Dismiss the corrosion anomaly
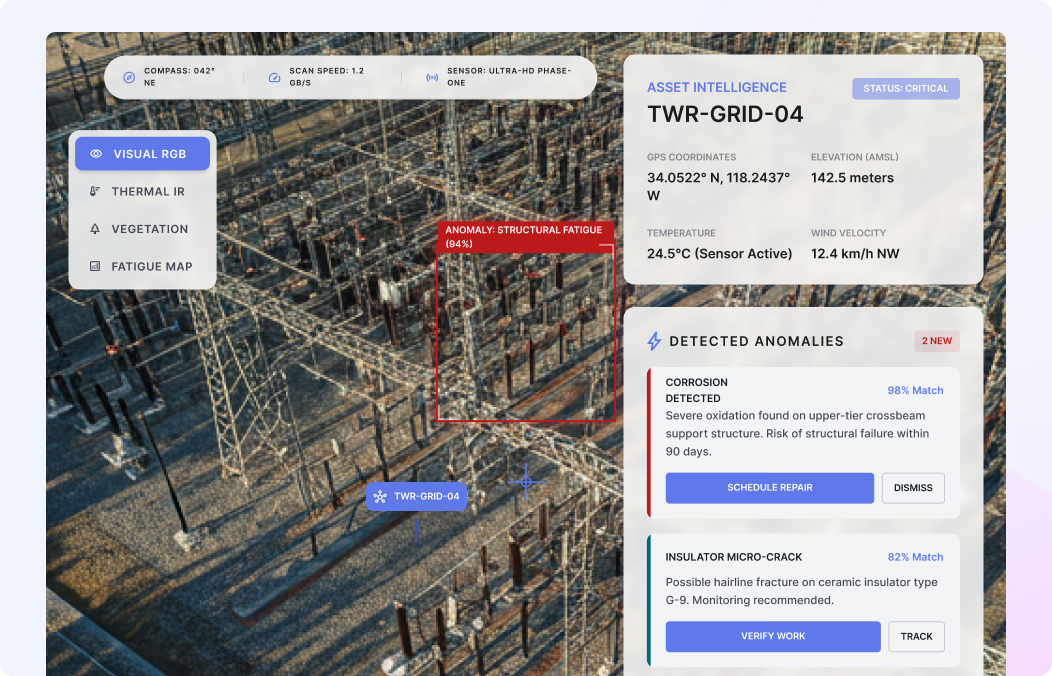 (x=912, y=488)
